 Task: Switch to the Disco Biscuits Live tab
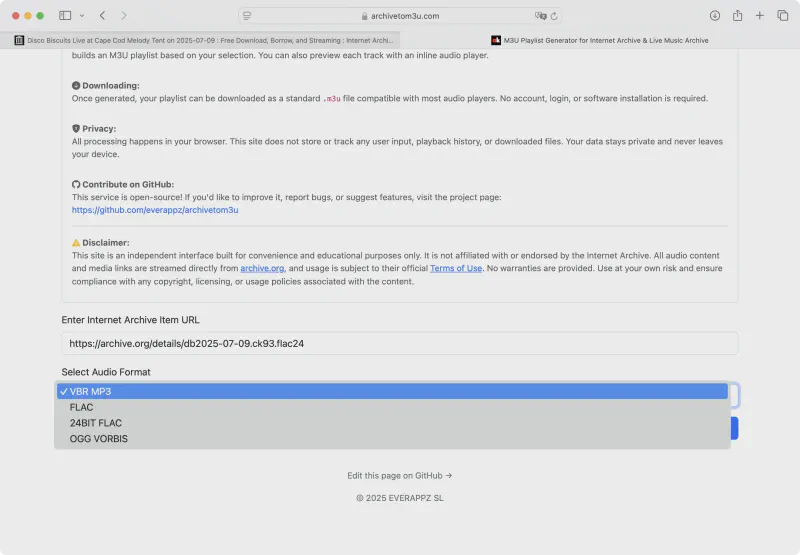(200, 40)
